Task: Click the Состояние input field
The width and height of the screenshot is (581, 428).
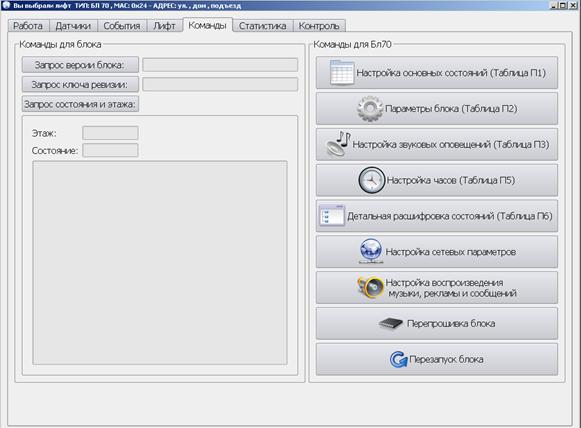Action: coord(110,150)
